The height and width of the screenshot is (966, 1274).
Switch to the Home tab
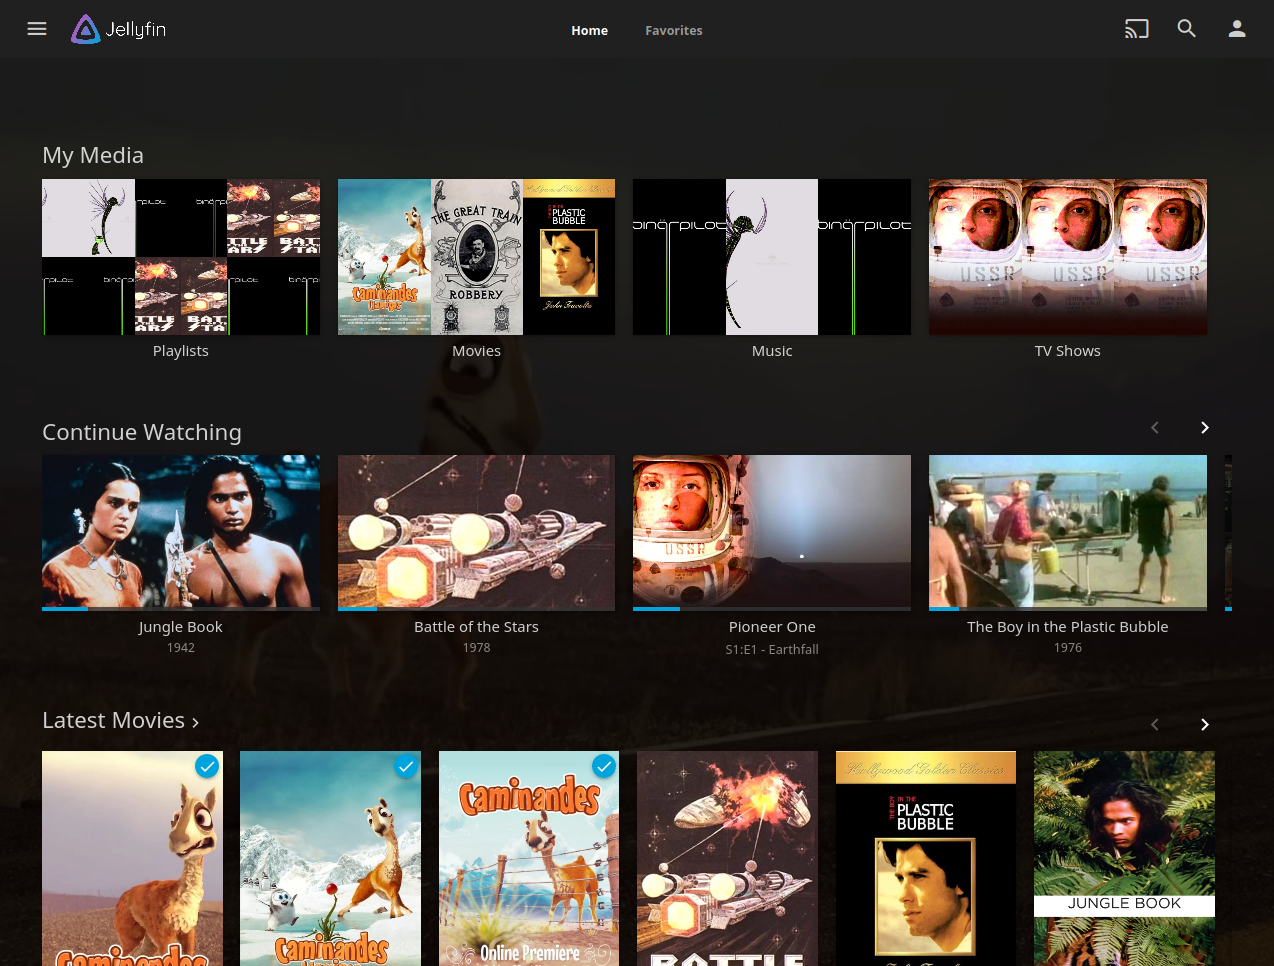[589, 30]
